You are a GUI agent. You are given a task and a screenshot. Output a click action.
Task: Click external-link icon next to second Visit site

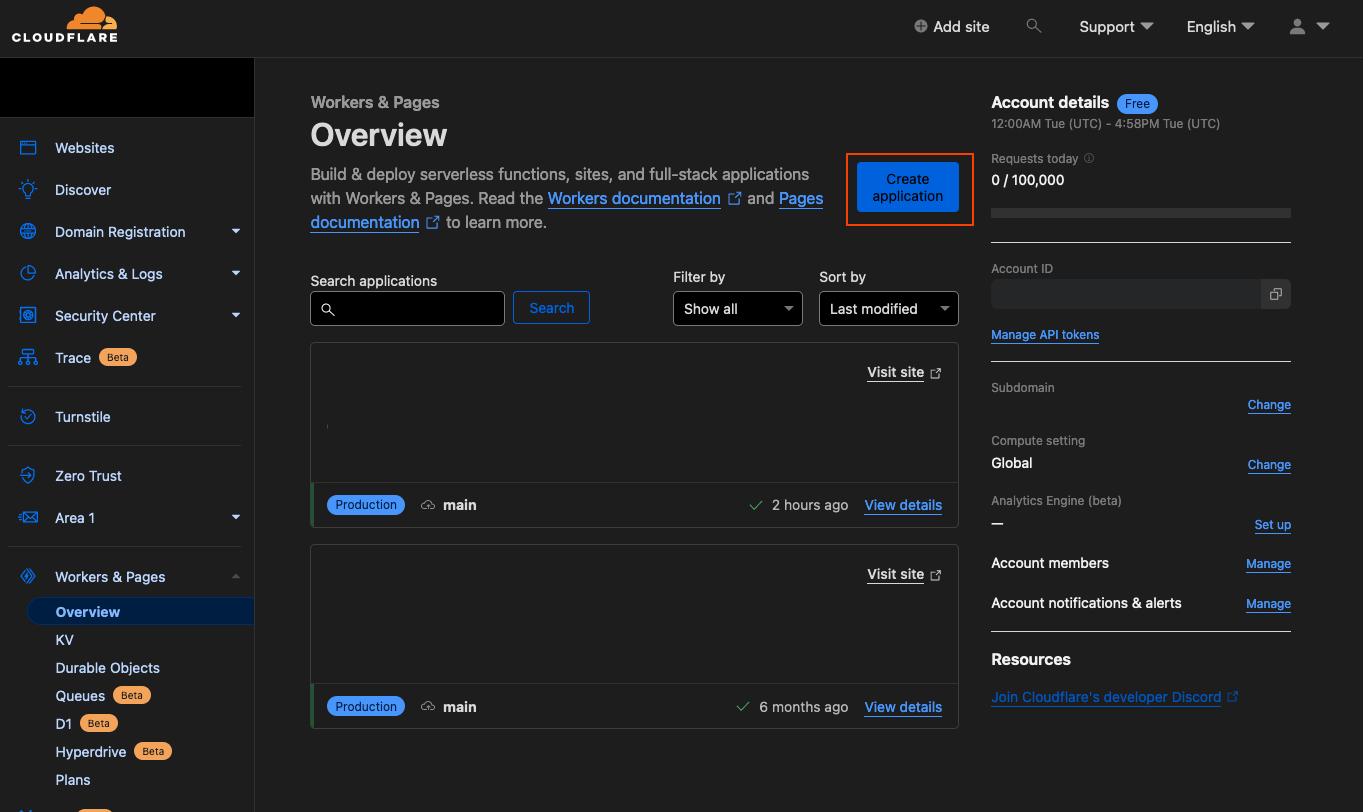(936, 575)
